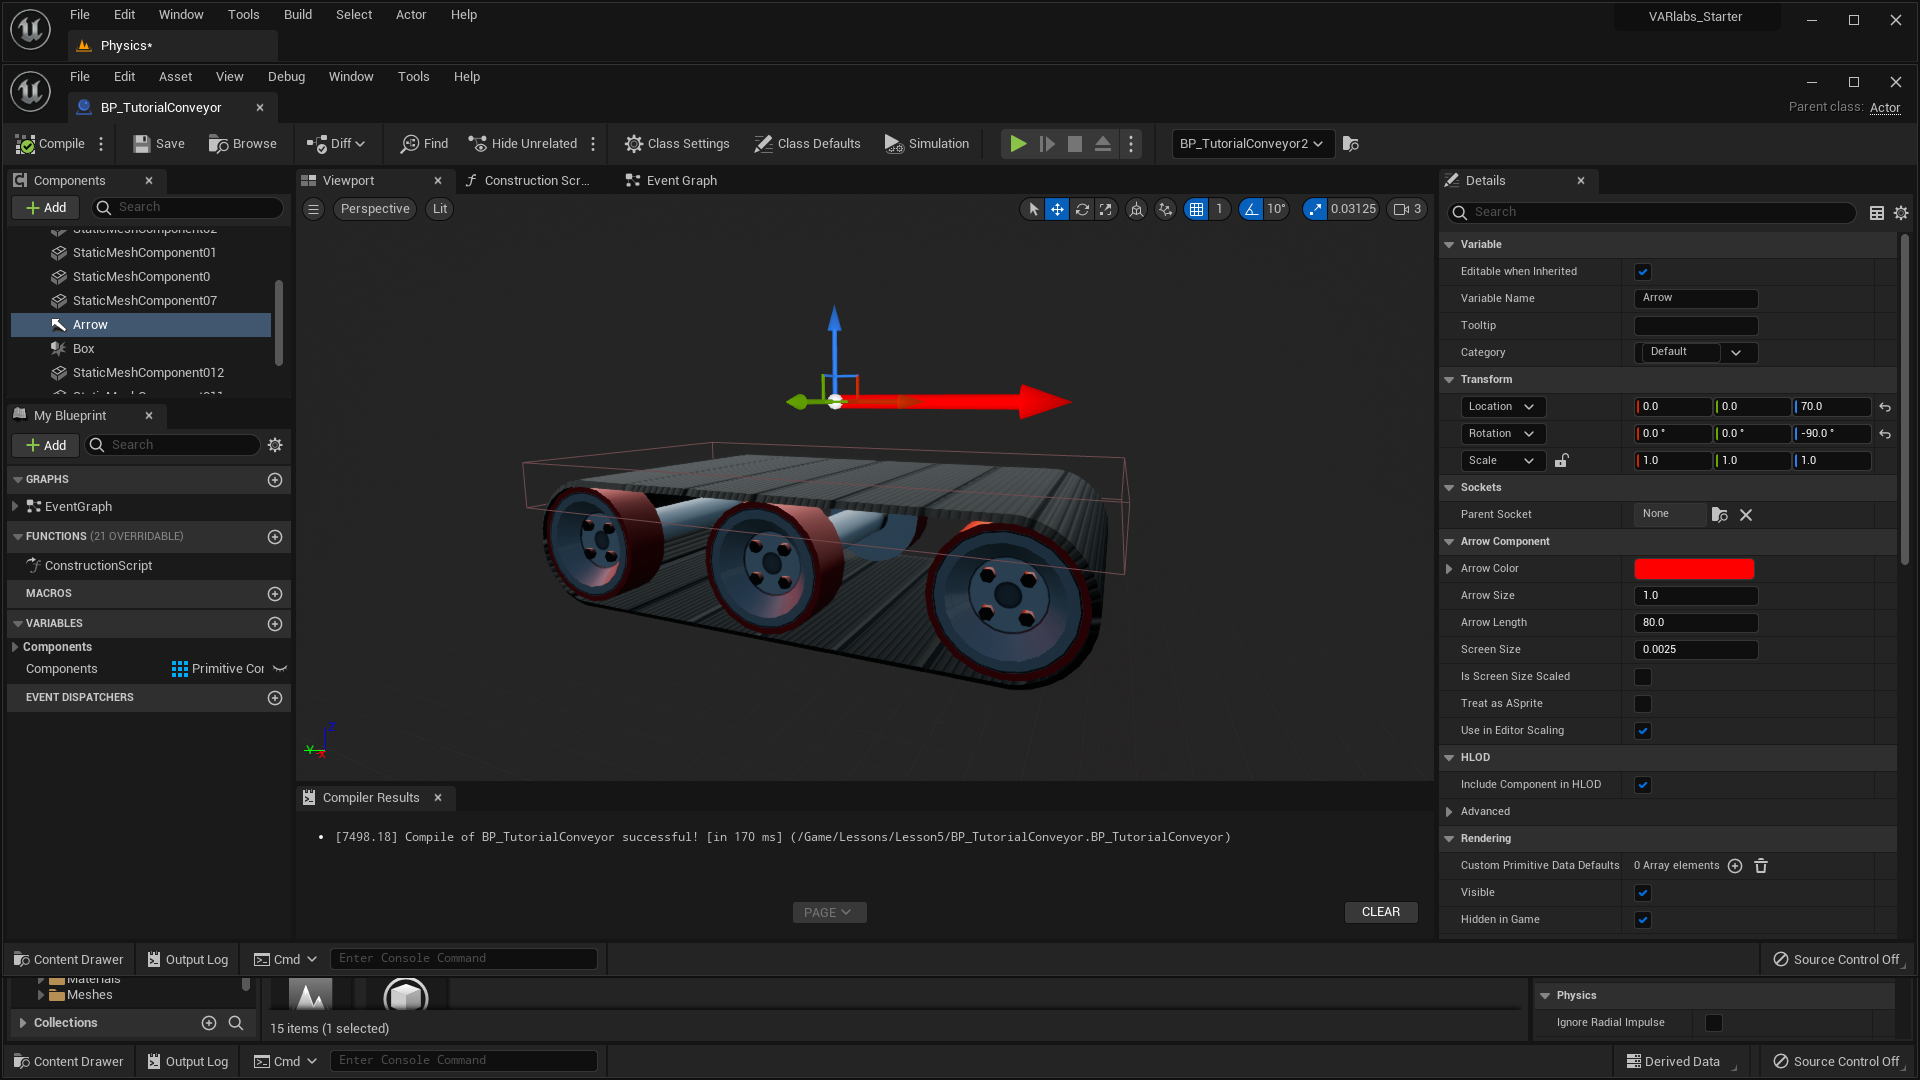Viewport: 1920px width, 1080px height.
Task: Select the grid snap icon
Action: point(1197,208)
